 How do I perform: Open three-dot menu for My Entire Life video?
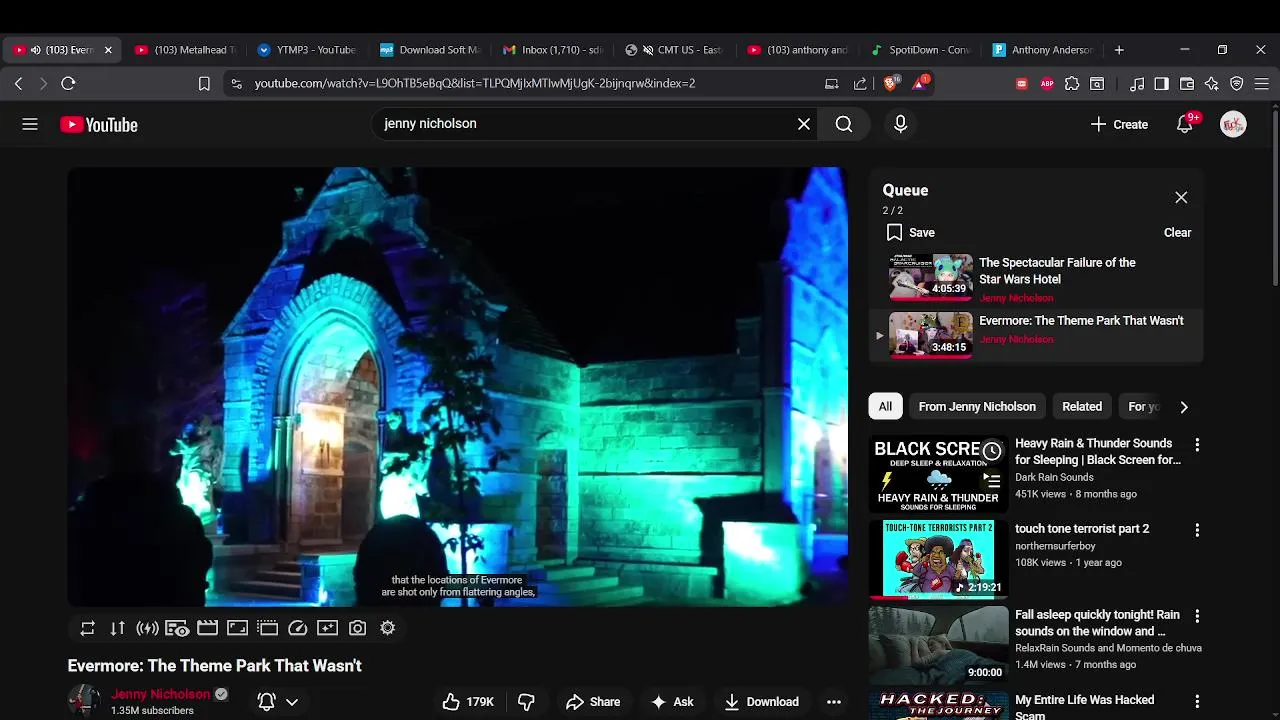[x=1197, y=702]
